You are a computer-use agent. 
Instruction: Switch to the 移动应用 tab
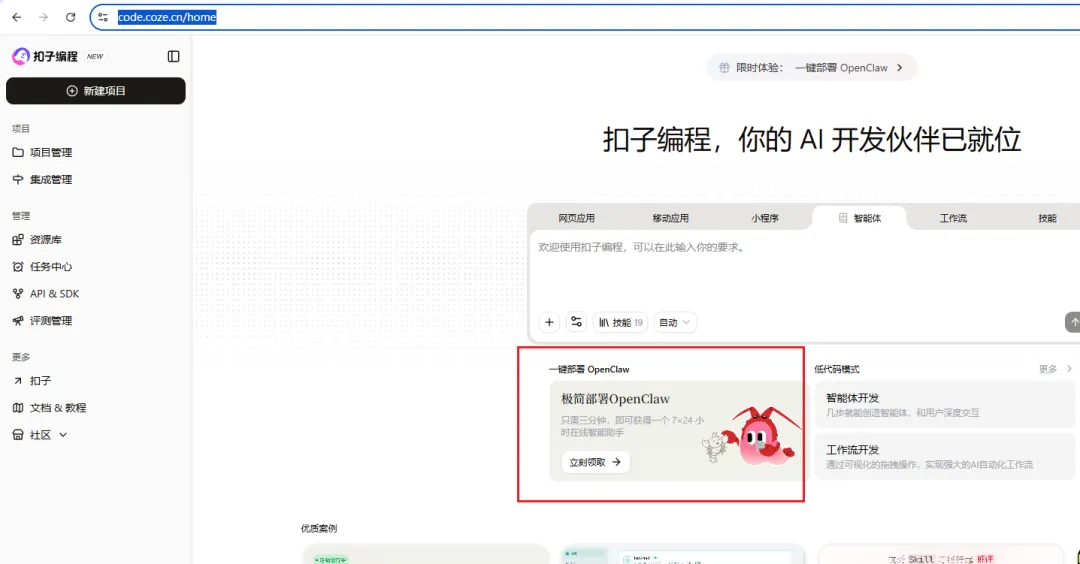click(x=670, y=218)
